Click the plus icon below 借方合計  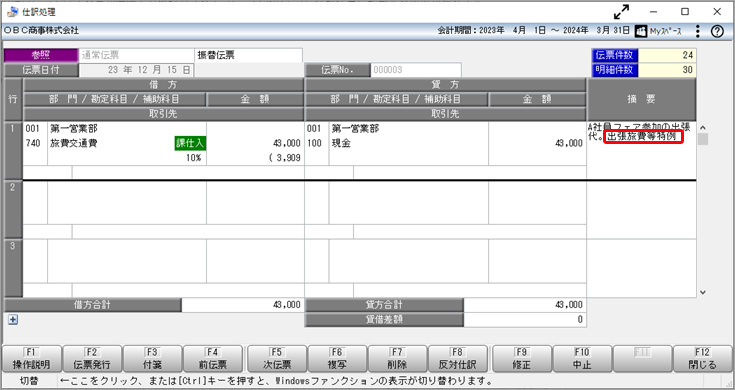13,320
